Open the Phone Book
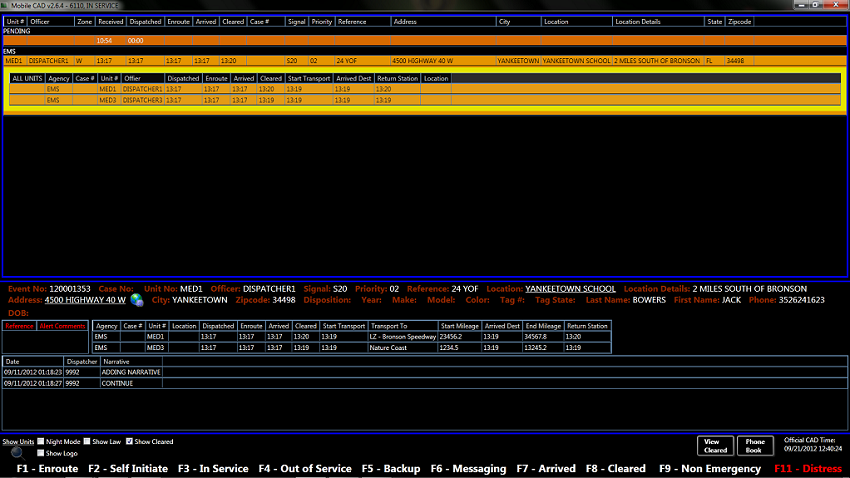This screenshot has width=850, height=478. (755, 446)
